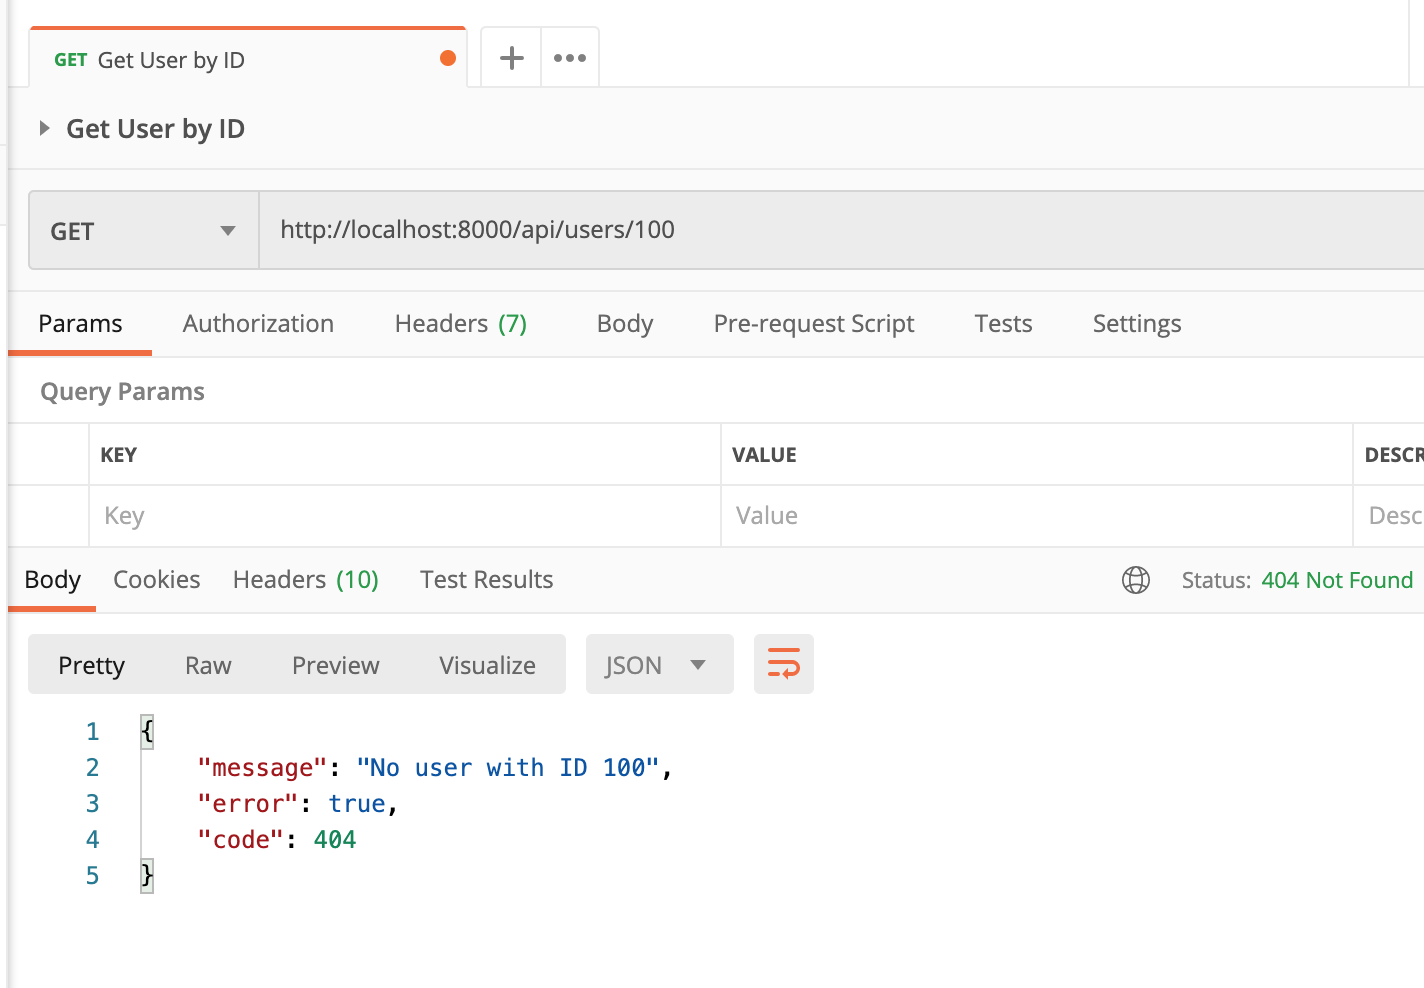
Task: Click the VALUE column header
Action: [764, 455]
